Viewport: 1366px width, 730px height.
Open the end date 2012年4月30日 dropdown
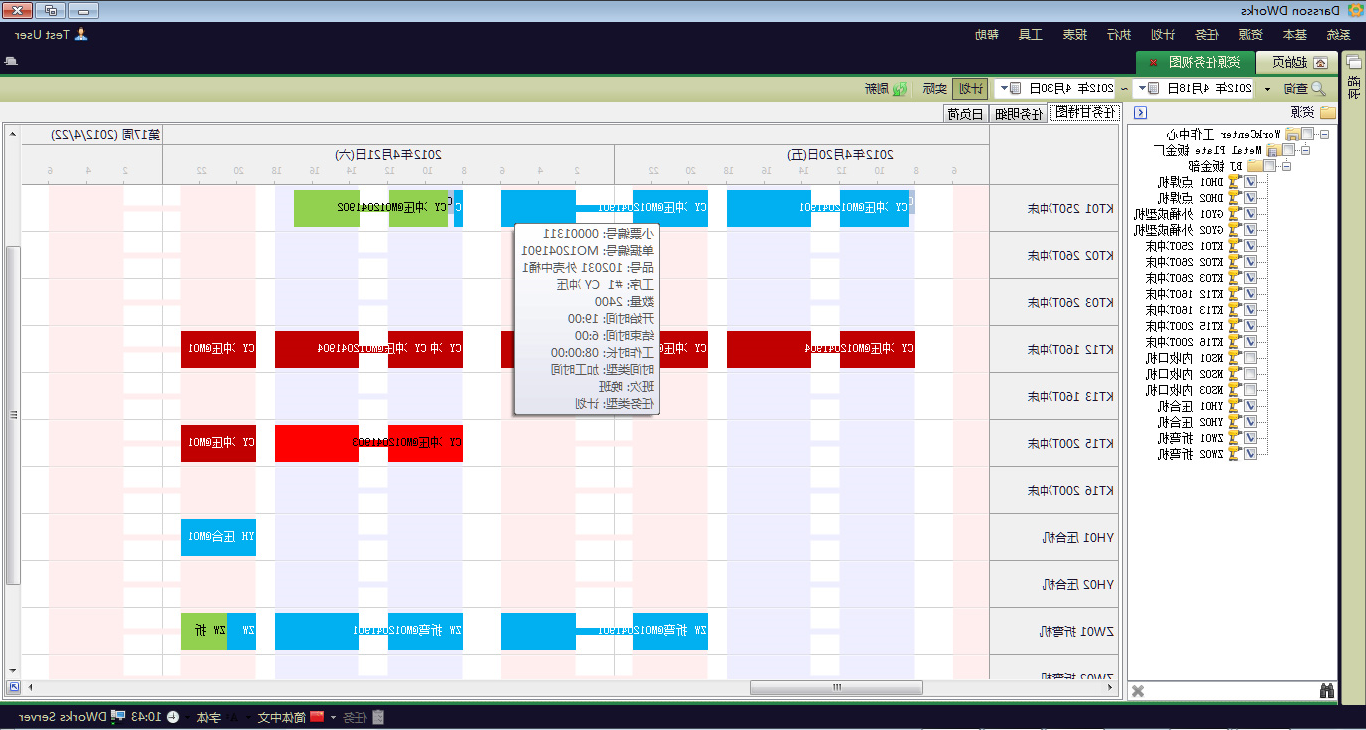coord(1016,89)
